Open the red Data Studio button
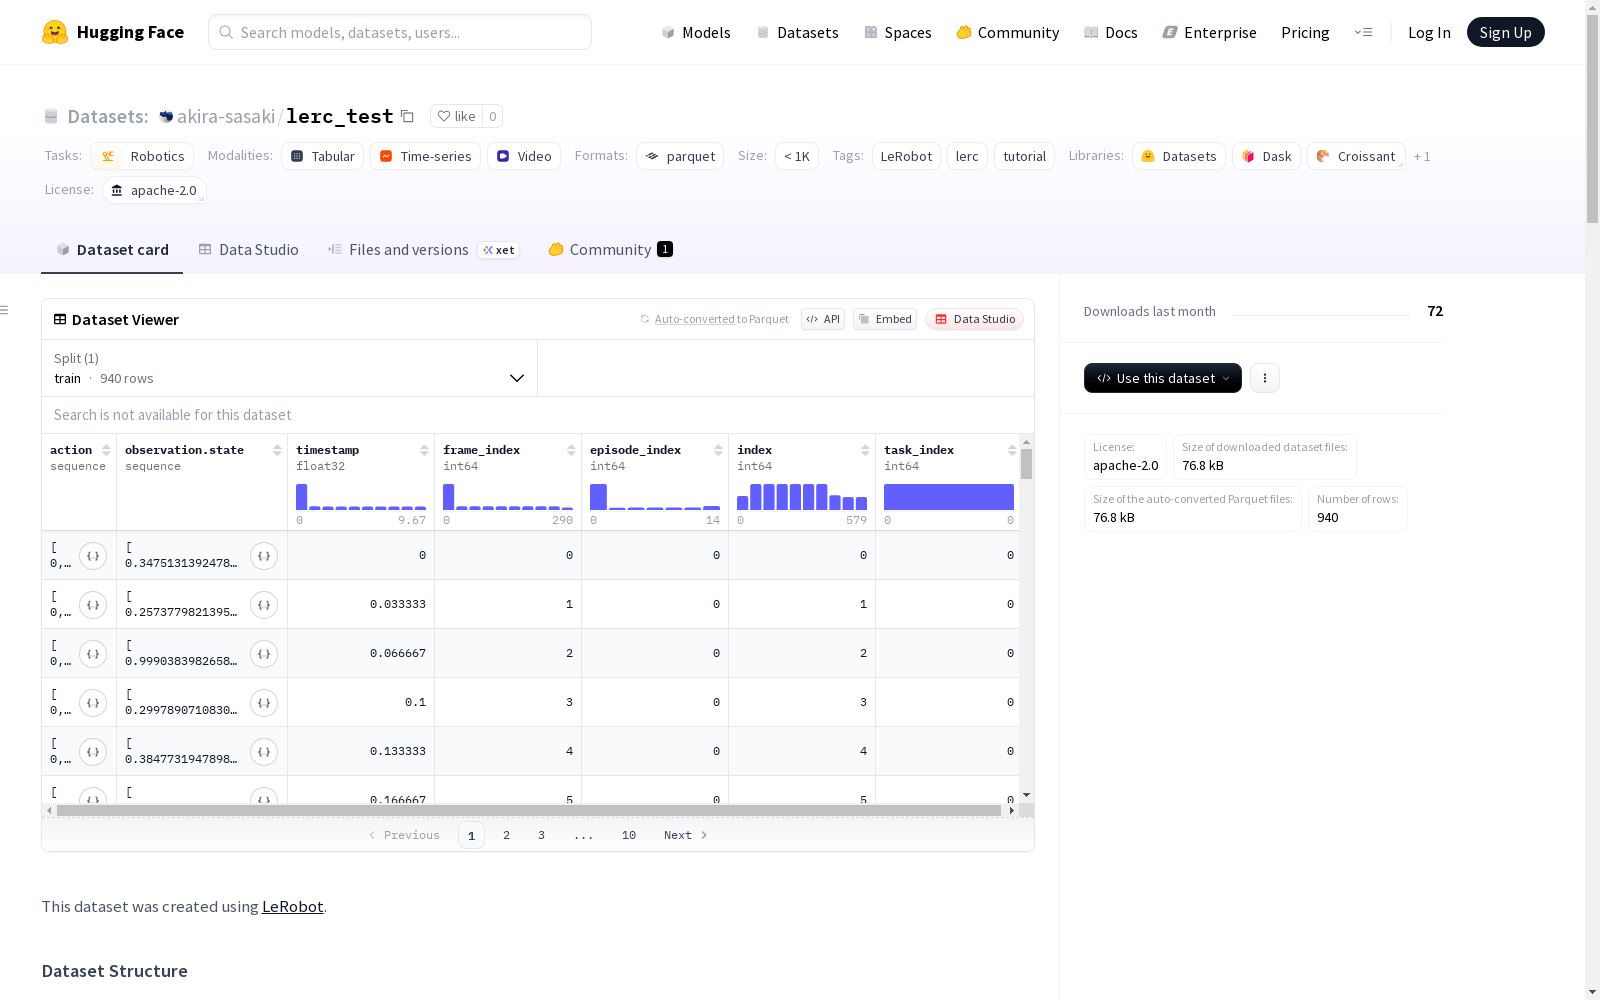The width and height of the screenshot is (1600, 1000). click(974, 319)
